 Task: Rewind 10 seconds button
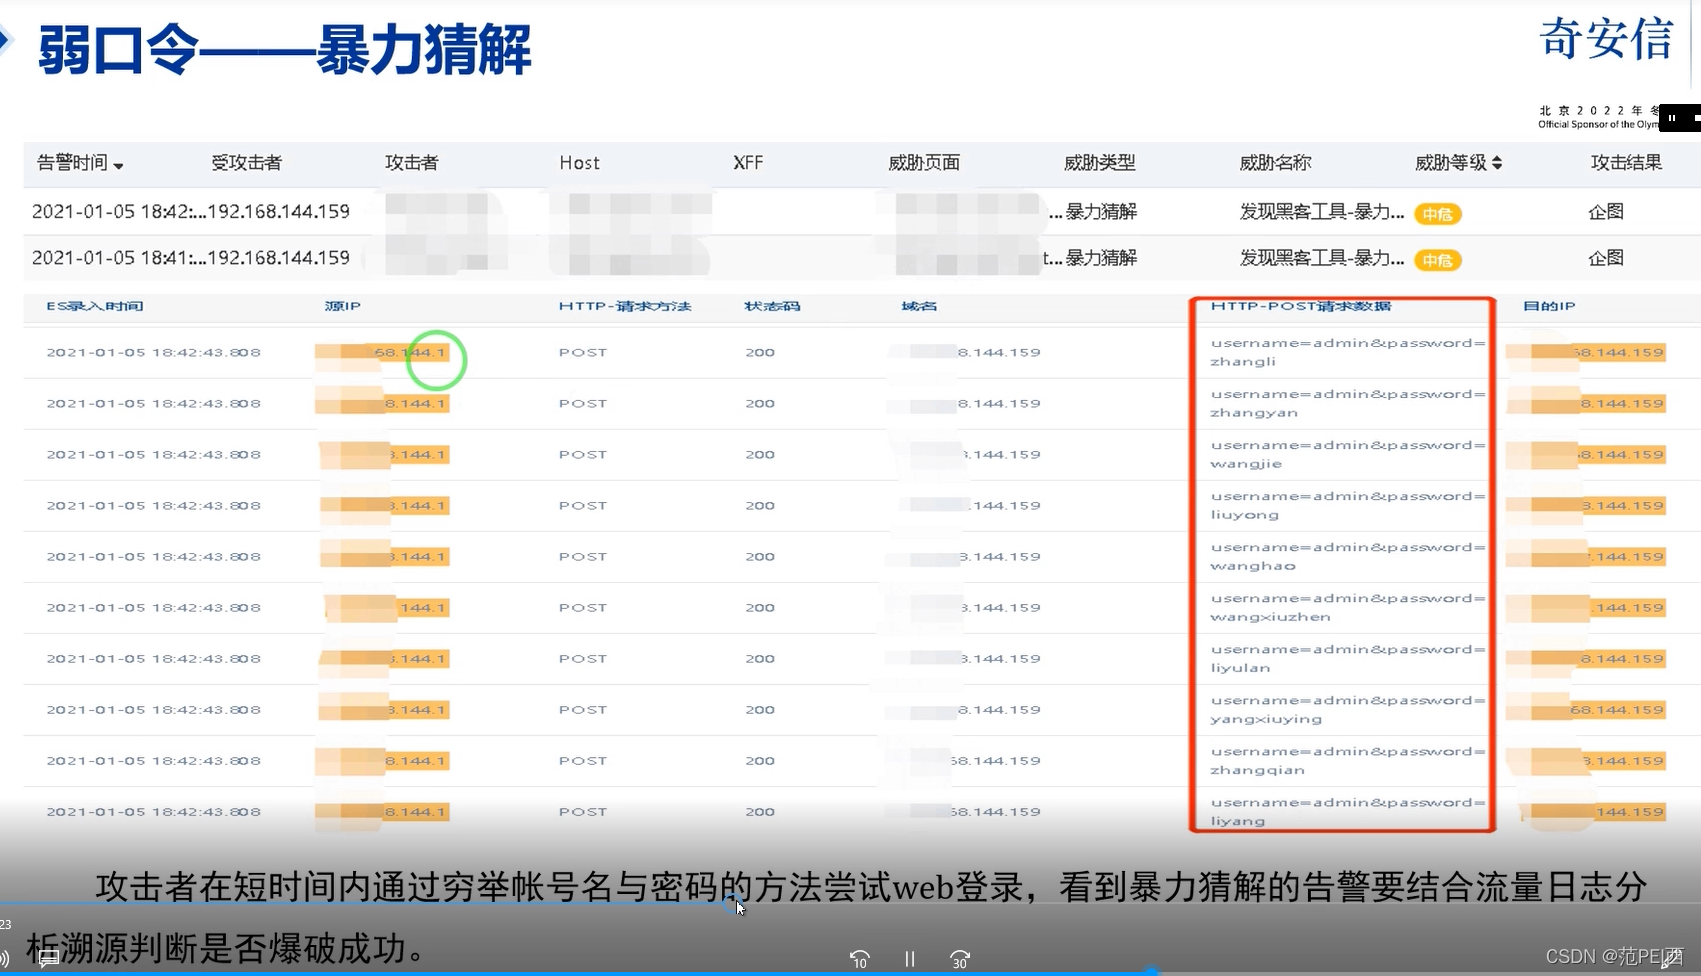click(x=859, y=959)
